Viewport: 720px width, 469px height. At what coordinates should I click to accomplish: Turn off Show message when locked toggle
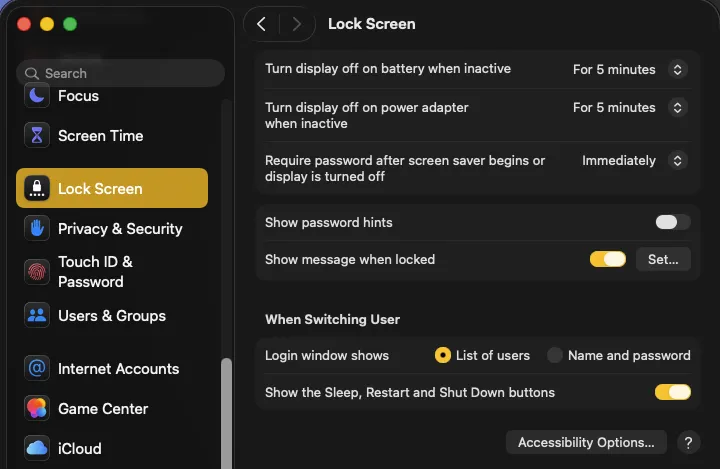(x=607, y=259)
